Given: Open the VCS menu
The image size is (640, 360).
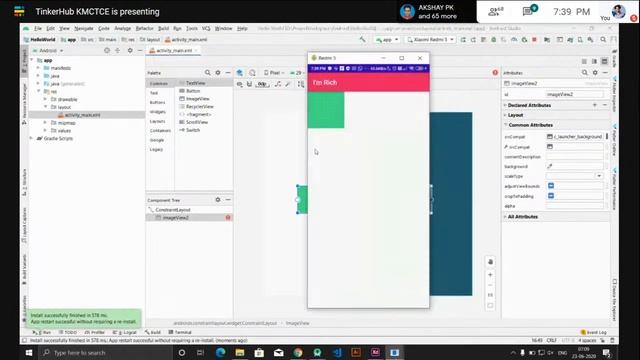Looking at the screenshot, I should (x=206, y=29).
